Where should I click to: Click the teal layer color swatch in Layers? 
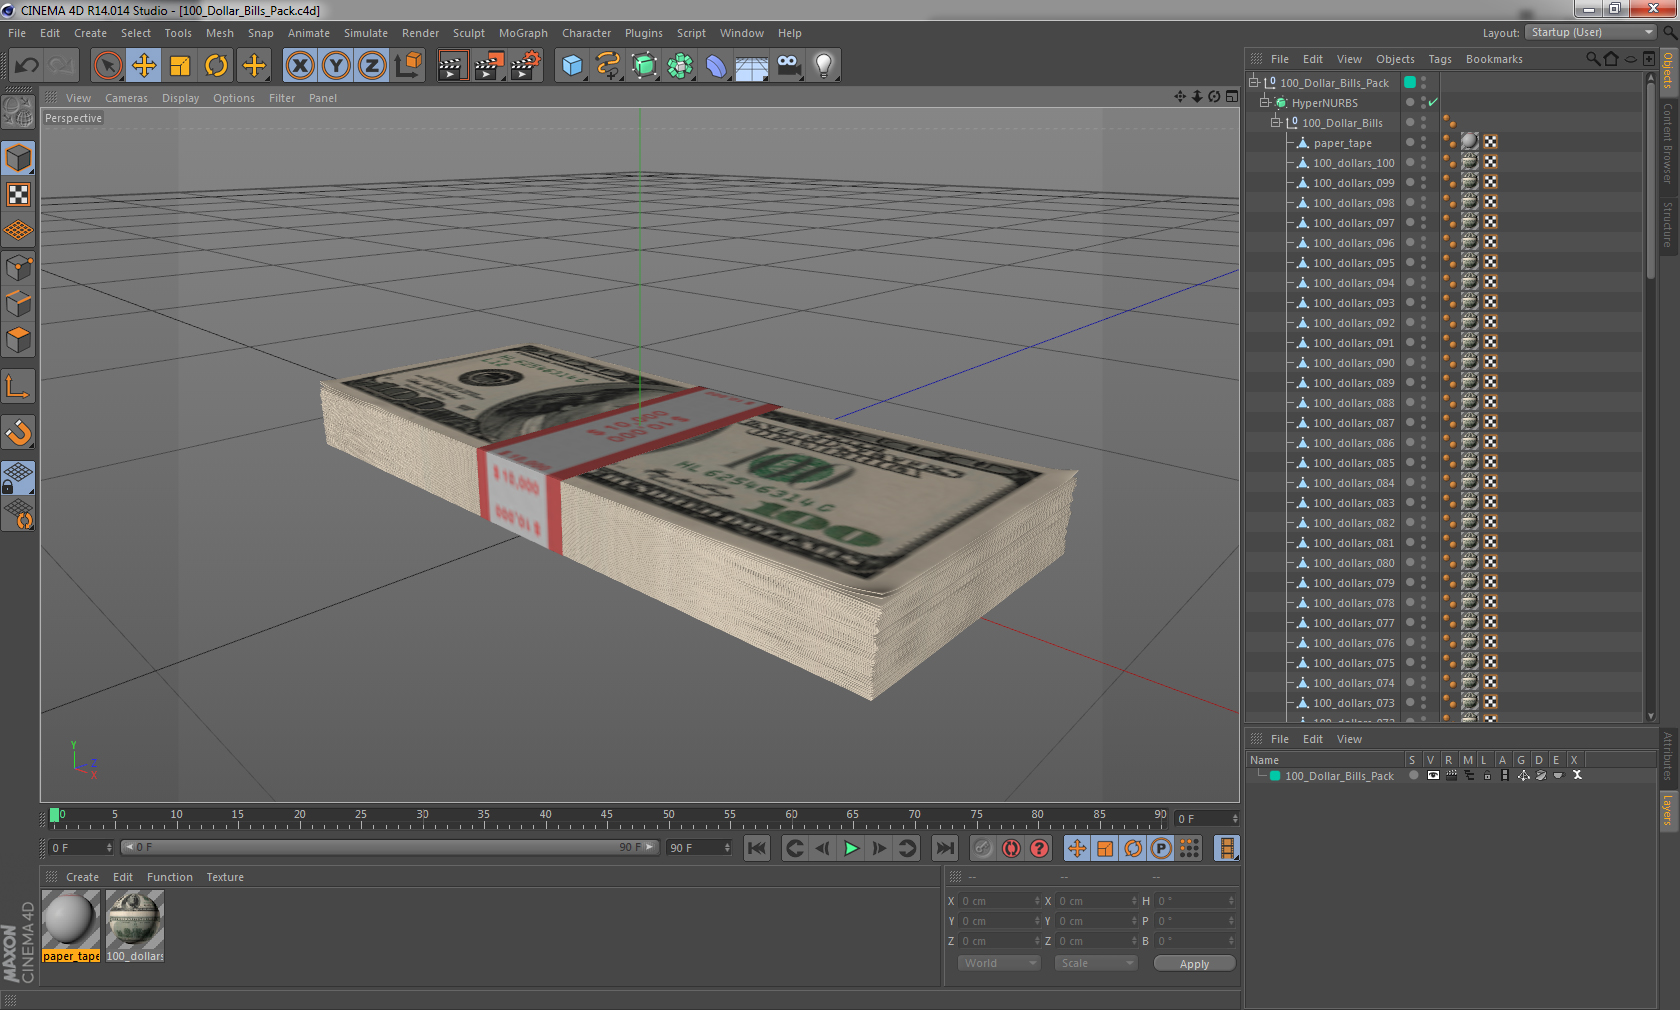point(1275,776)
